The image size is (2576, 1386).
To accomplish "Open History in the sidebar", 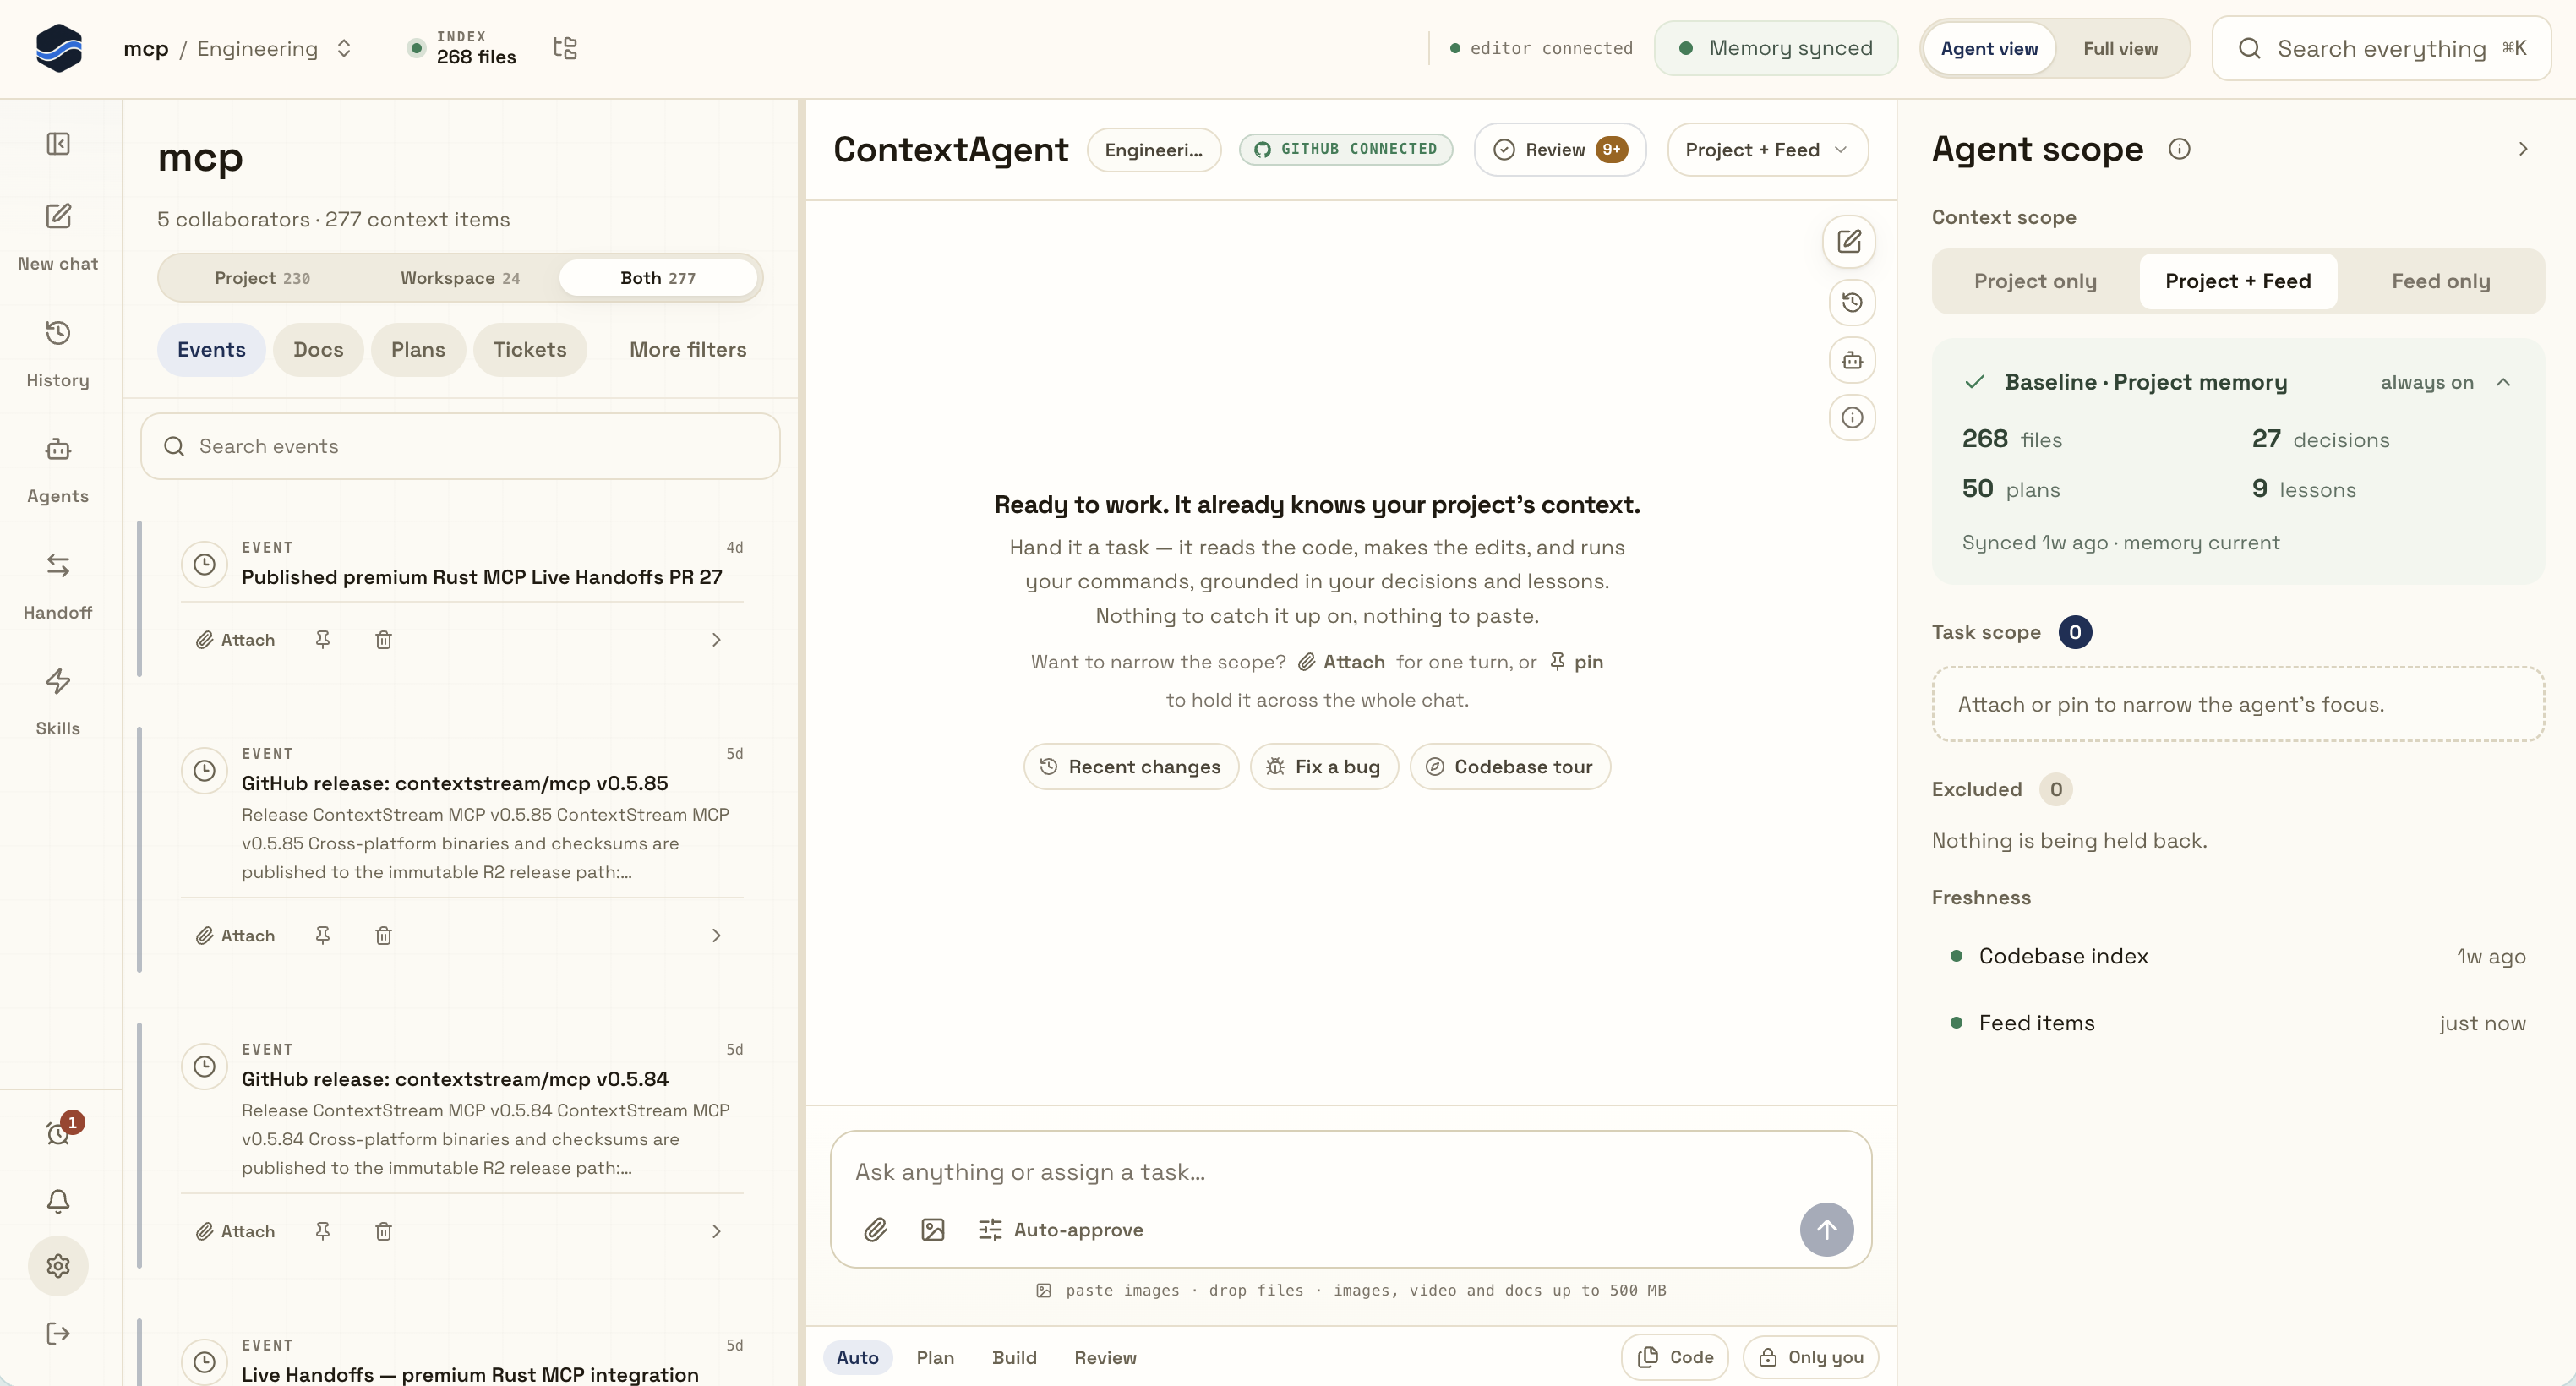I will tap(58, 353).
